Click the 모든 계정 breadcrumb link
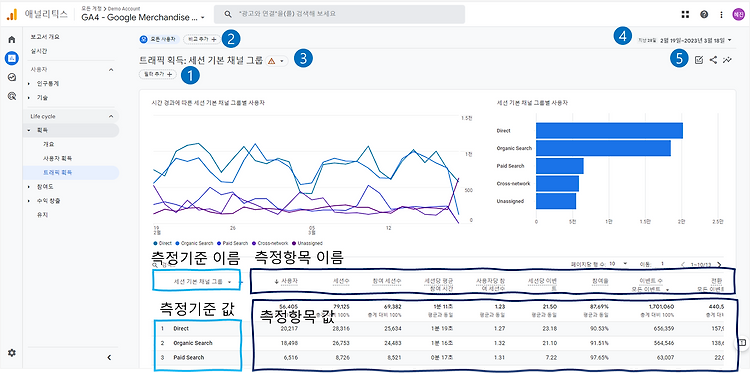The width and height of the screenshot is (750, 373). click(91, 9)
